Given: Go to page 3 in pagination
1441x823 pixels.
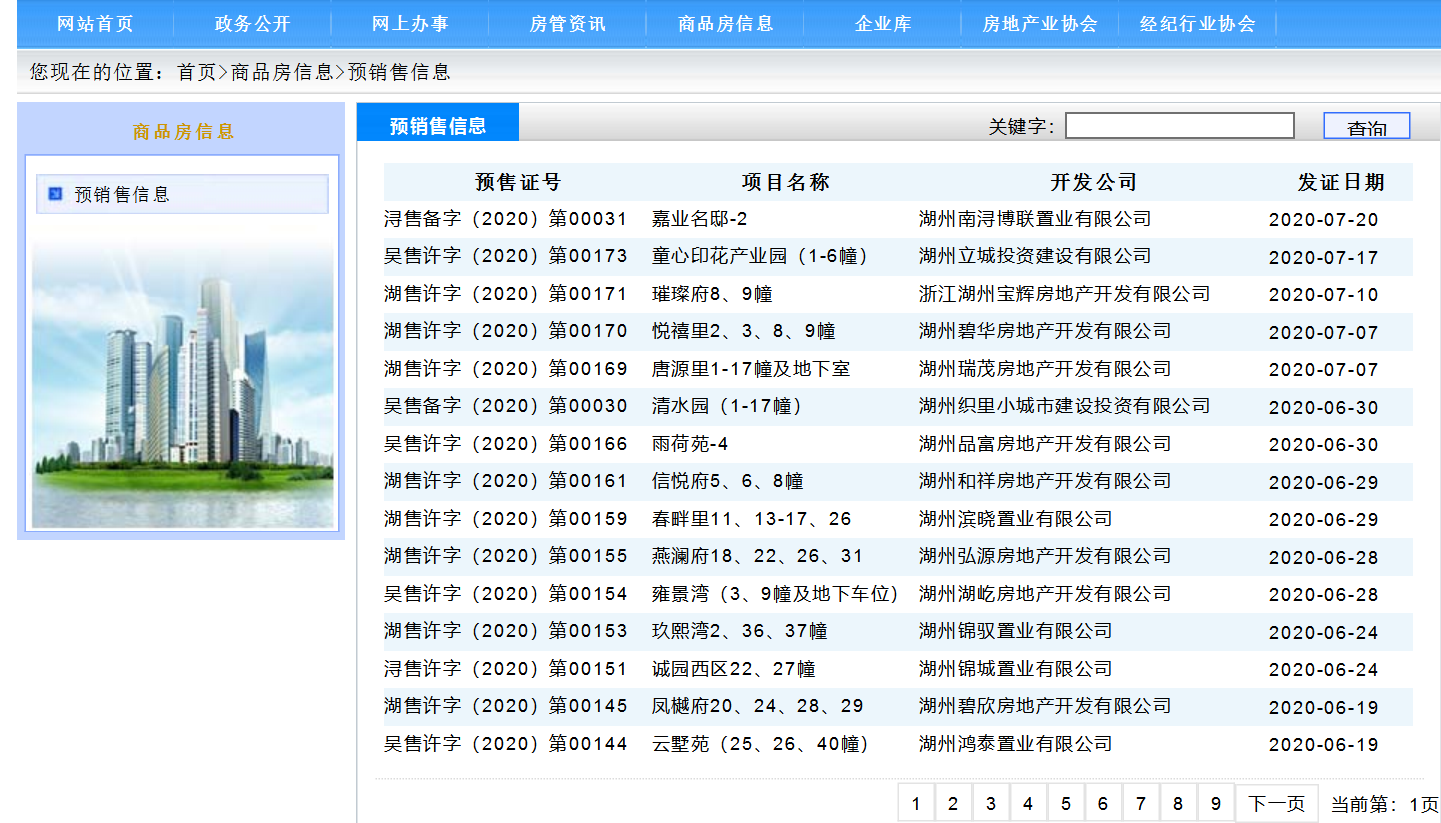Looking at the screenshot, I should [990, 803].
